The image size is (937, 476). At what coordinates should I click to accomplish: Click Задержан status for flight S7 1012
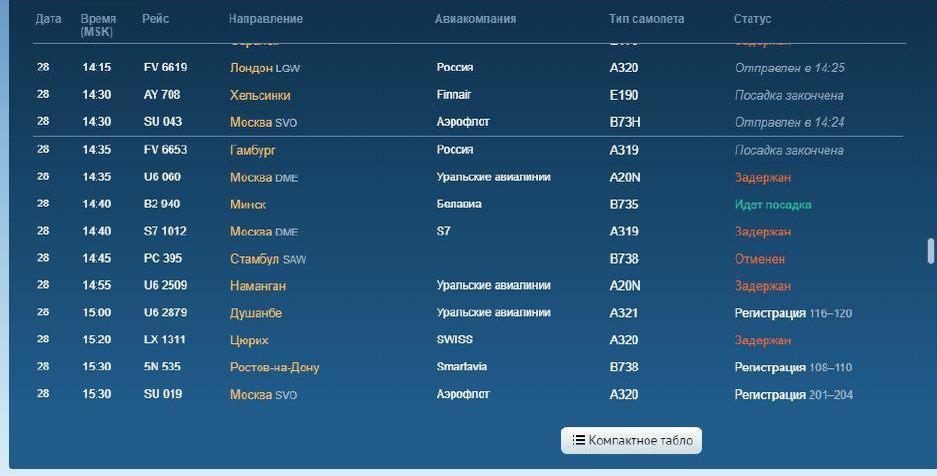click(x=763, y=232)
